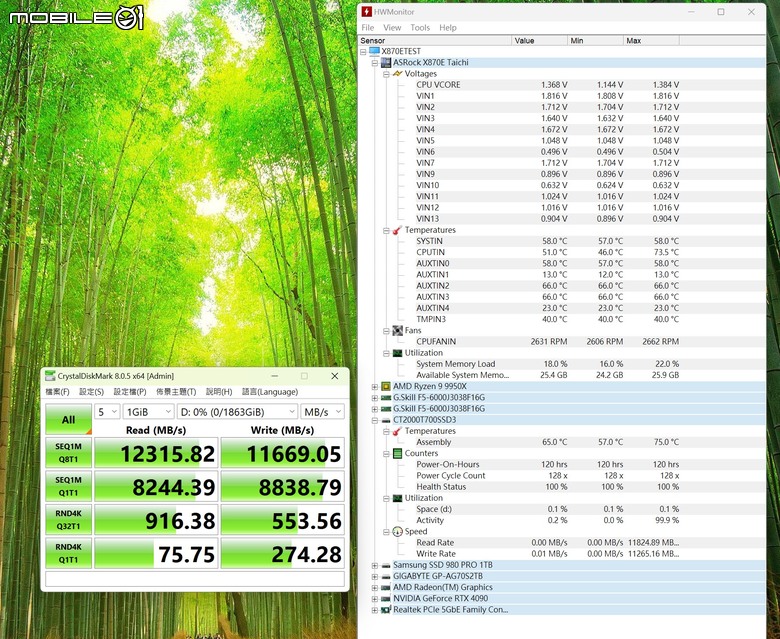Click the AMD Ryzen 9 9950X CPU icon
The width and height of the screenshot is (780, 639).
386,386
